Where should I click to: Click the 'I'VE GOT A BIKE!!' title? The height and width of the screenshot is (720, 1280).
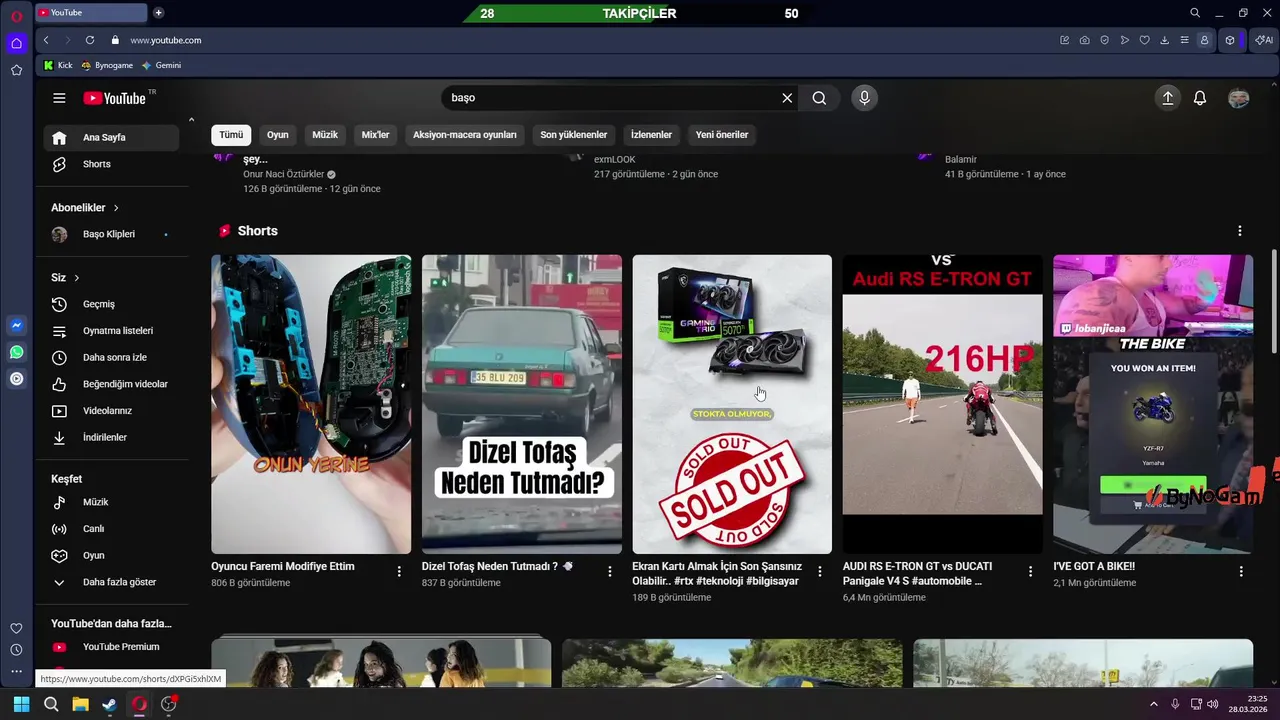click(1094, 566)
